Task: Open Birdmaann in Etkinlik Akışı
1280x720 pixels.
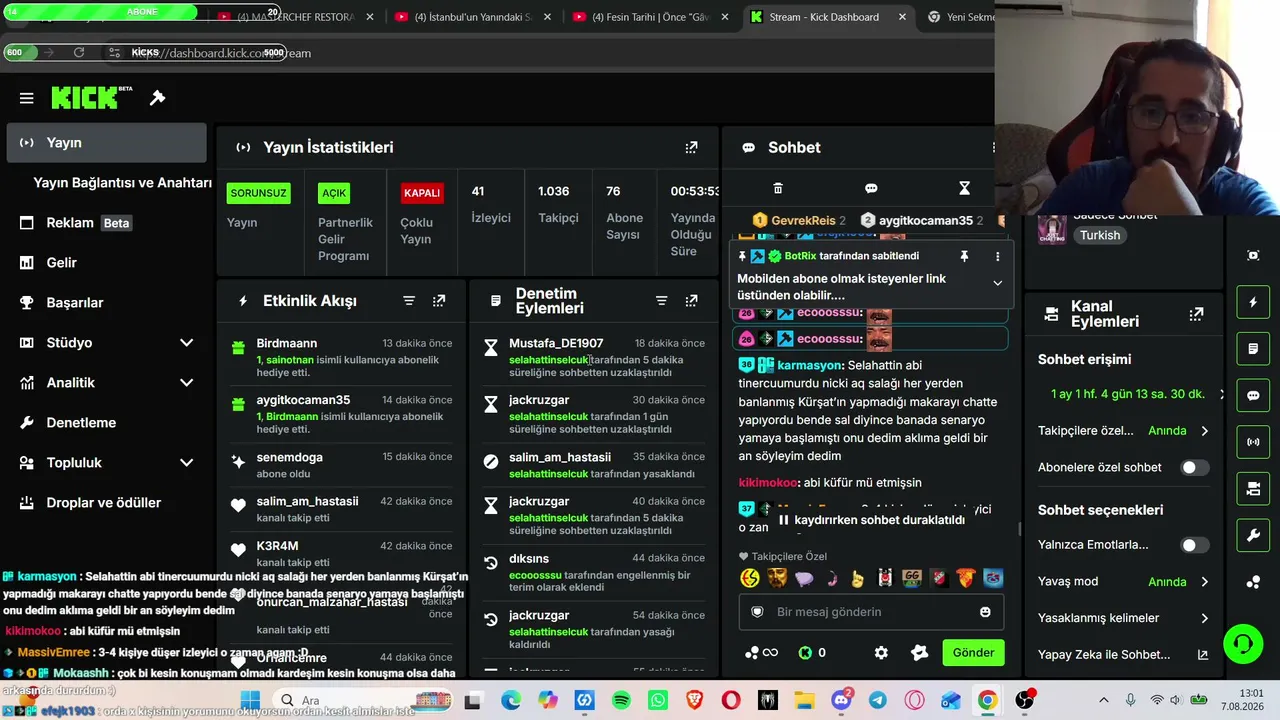Action: [287, 343]
